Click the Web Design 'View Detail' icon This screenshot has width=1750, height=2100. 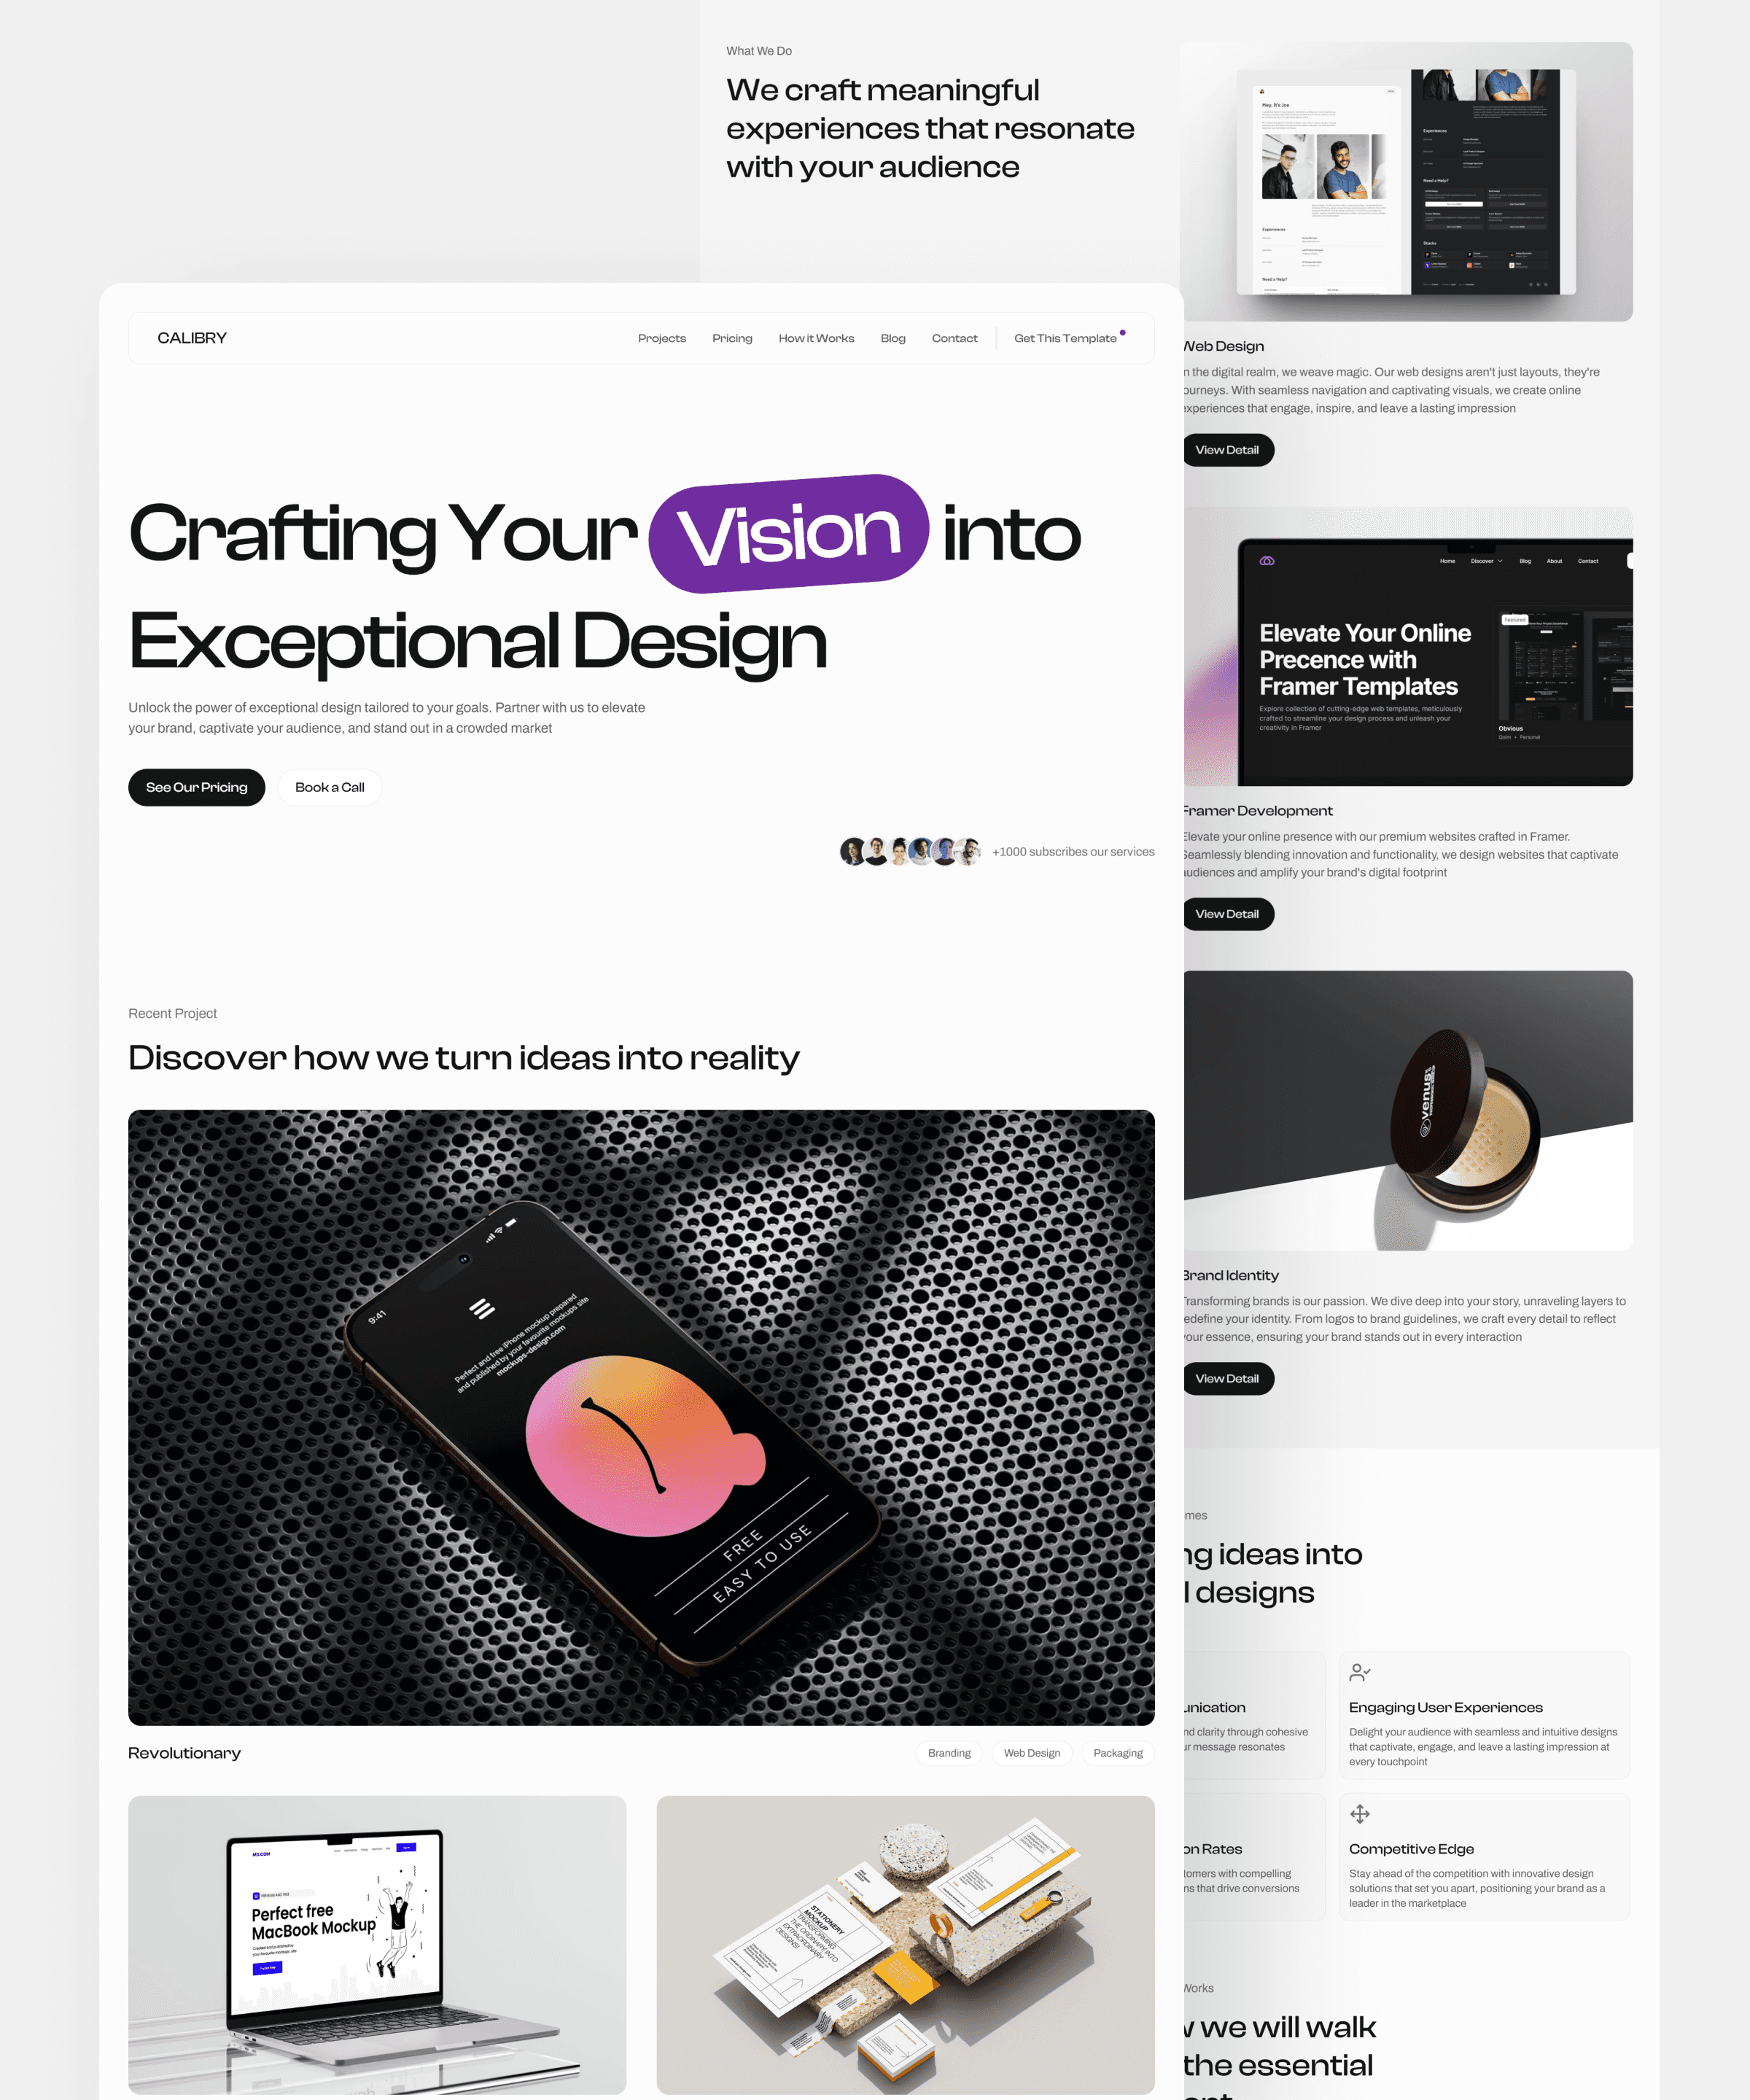tap(1226, 450)
